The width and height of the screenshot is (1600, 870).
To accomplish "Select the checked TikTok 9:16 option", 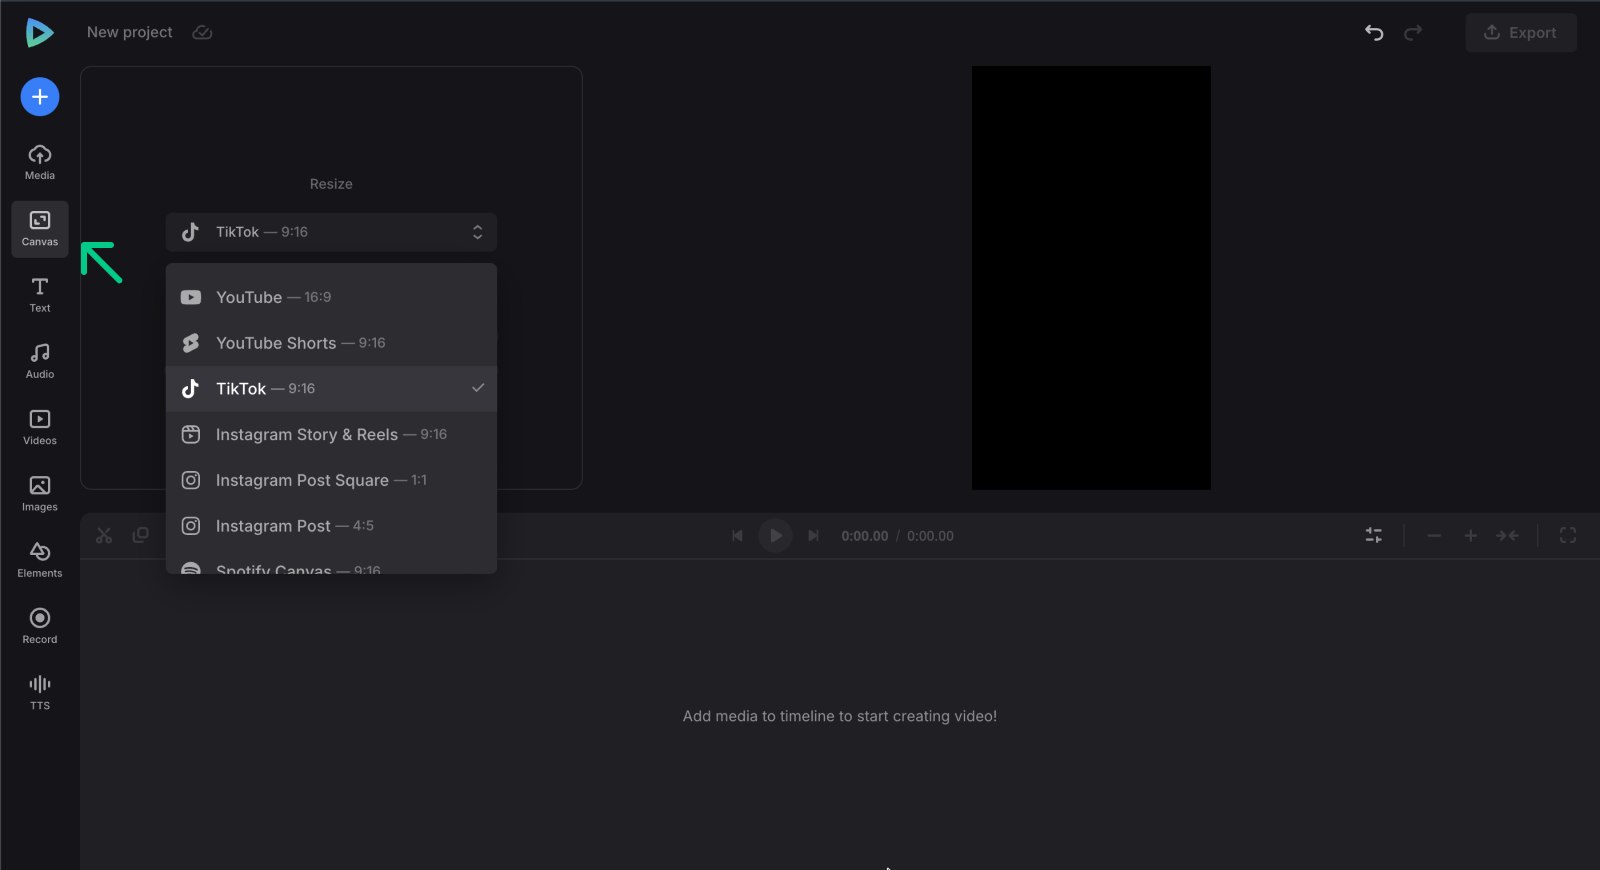I will click(331, 389).
